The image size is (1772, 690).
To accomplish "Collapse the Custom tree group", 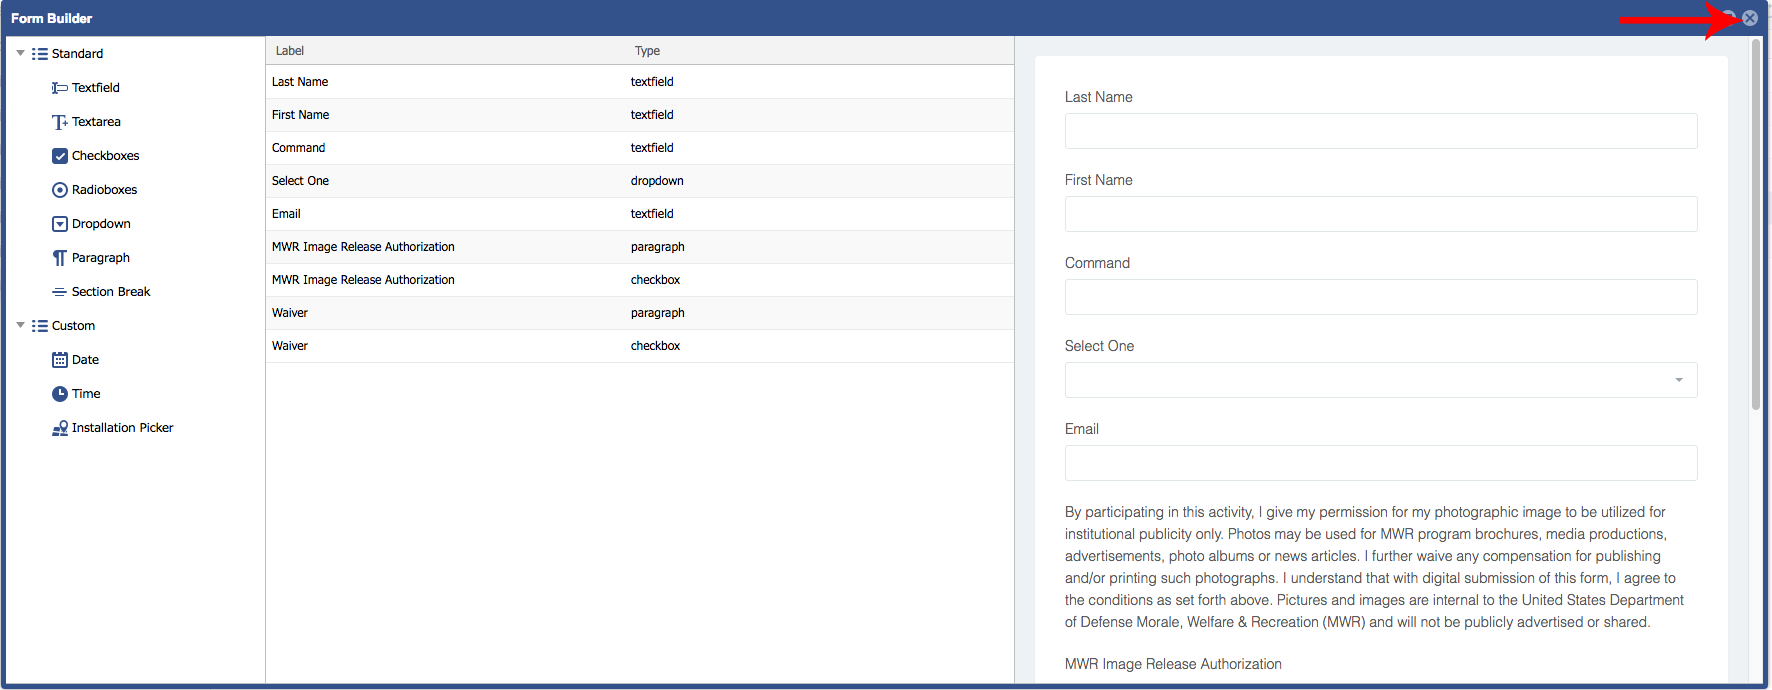I will [x=20, y=325].
